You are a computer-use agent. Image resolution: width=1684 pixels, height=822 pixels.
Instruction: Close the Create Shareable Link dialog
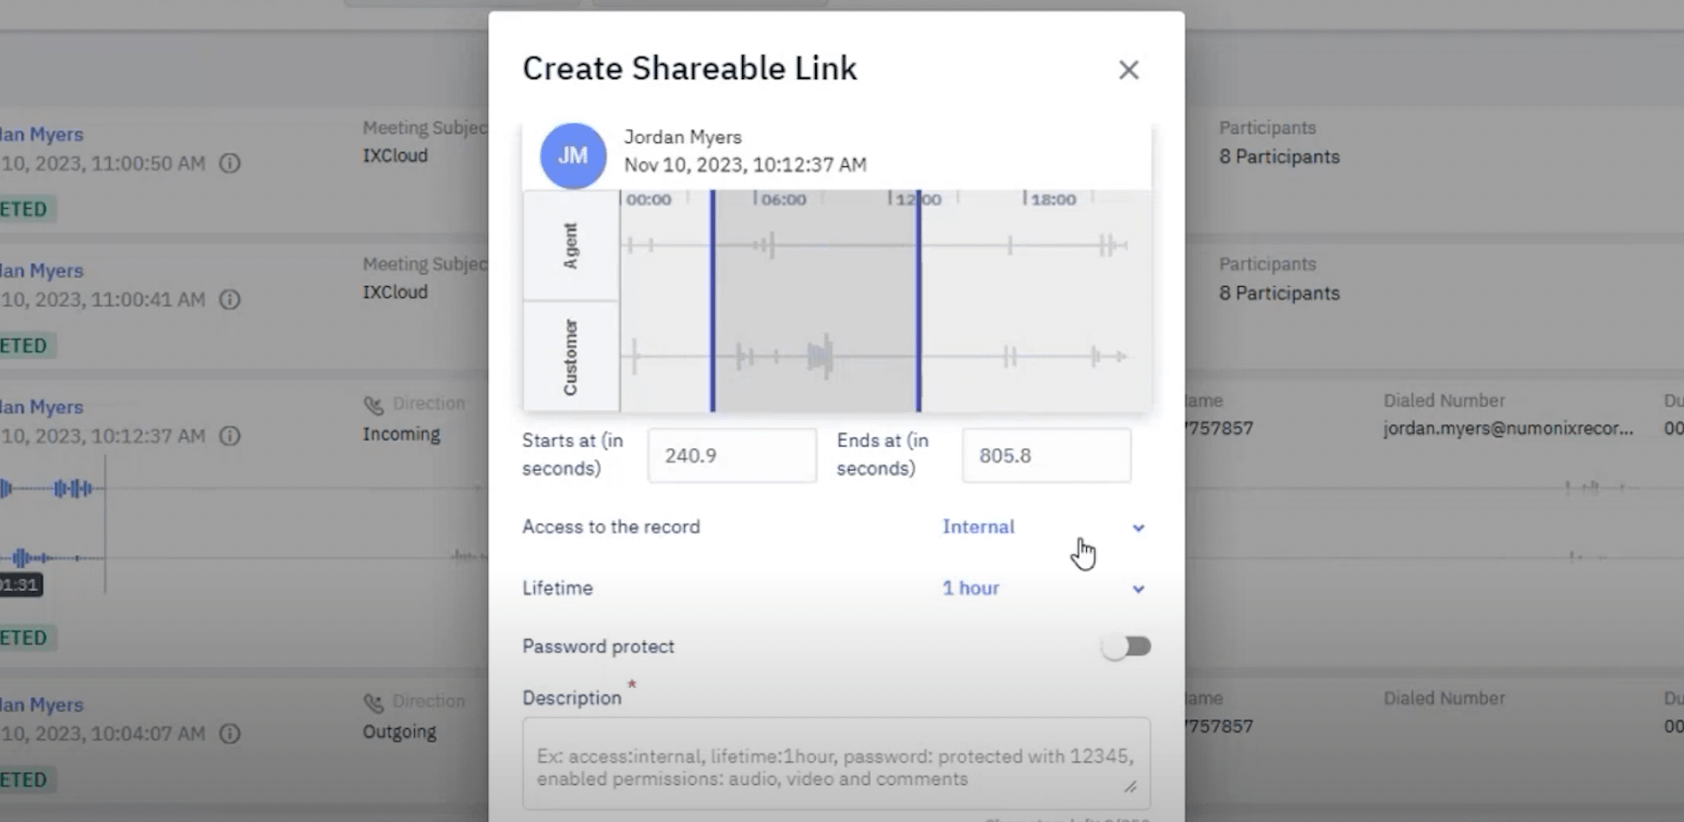point(1128,70)
